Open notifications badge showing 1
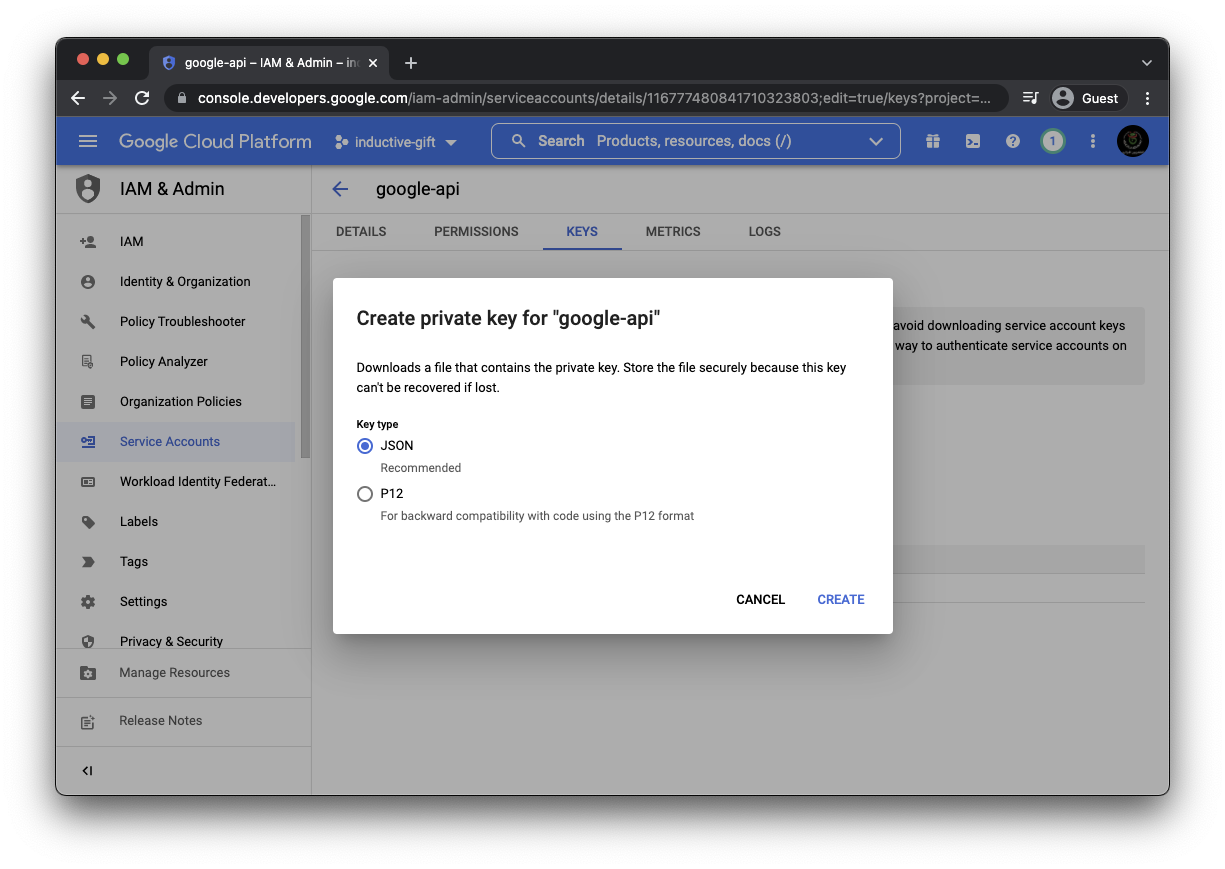1225x869 pixels. click(x=1052, y=142)
